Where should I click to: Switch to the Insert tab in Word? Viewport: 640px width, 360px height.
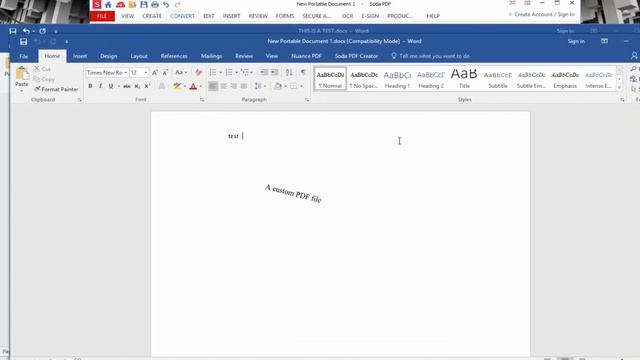80,56
